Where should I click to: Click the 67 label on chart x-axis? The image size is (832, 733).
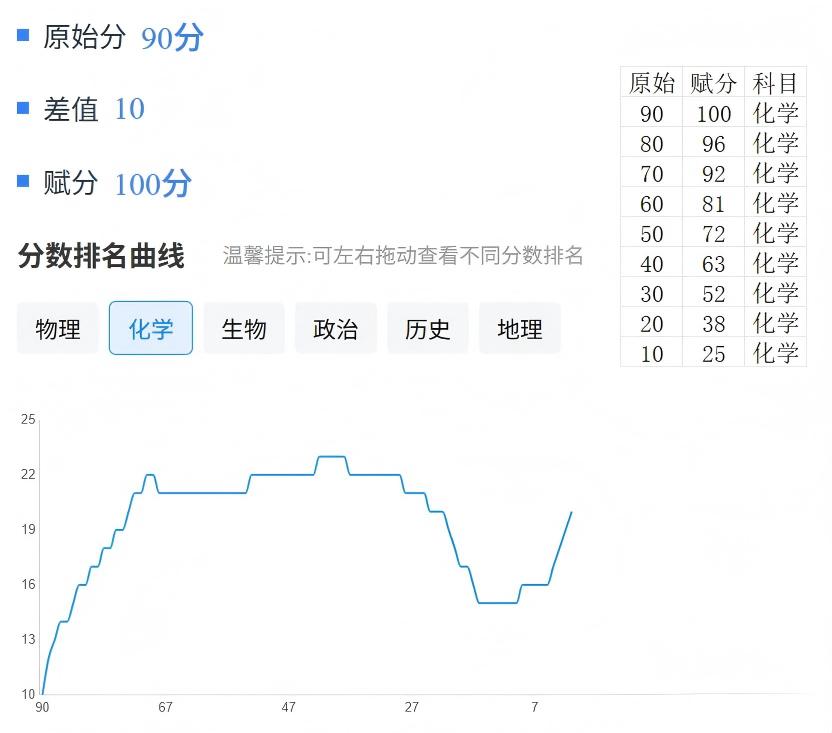[165, 708]
